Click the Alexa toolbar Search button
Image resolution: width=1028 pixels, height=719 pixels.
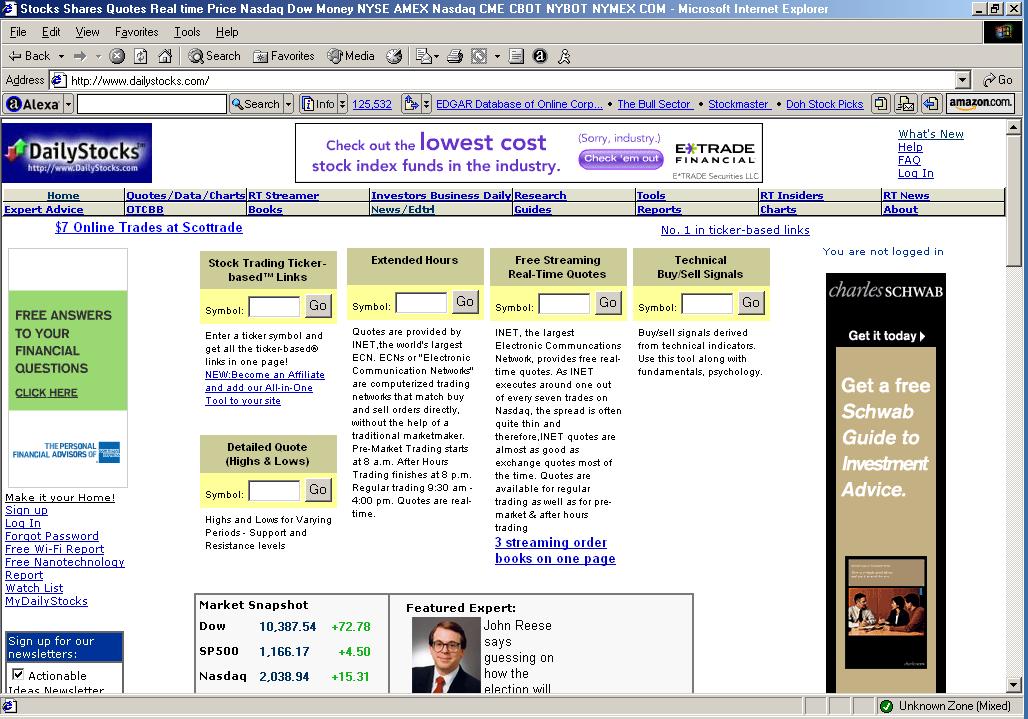coord(256,104)
